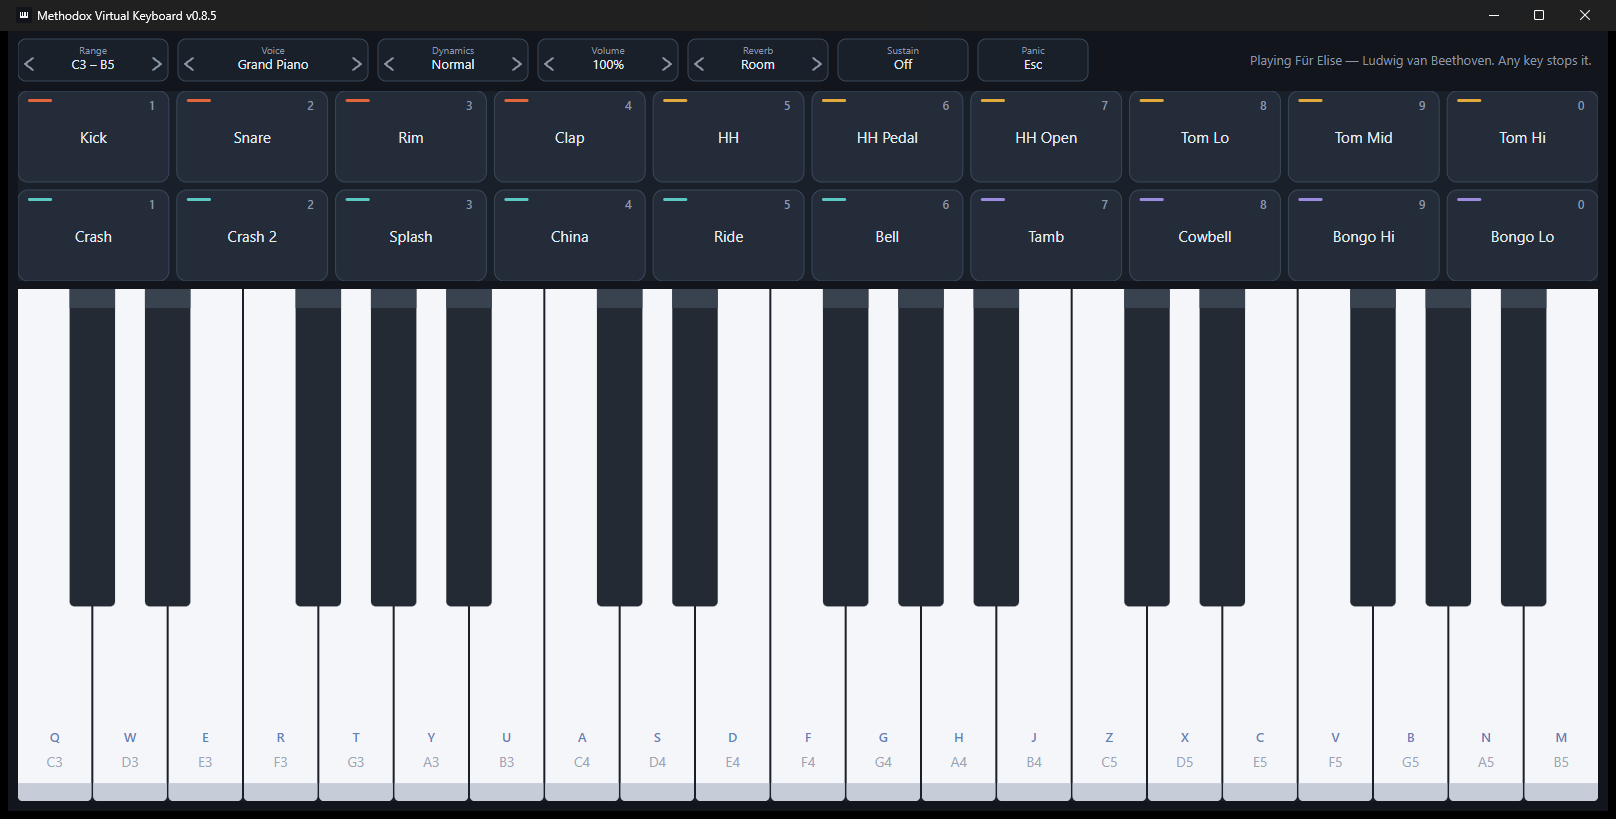Click the Methodox keyboard title bar icon
This screenshot has width=1616, height=819.
click(x=24, y=15)
